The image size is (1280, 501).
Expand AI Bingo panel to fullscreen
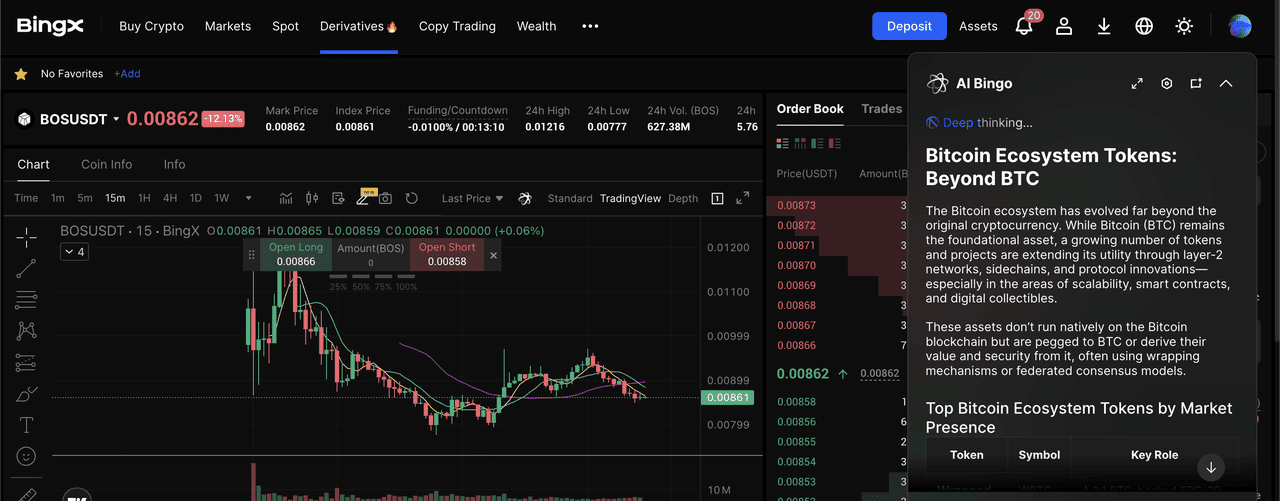tap(1137, 84)
